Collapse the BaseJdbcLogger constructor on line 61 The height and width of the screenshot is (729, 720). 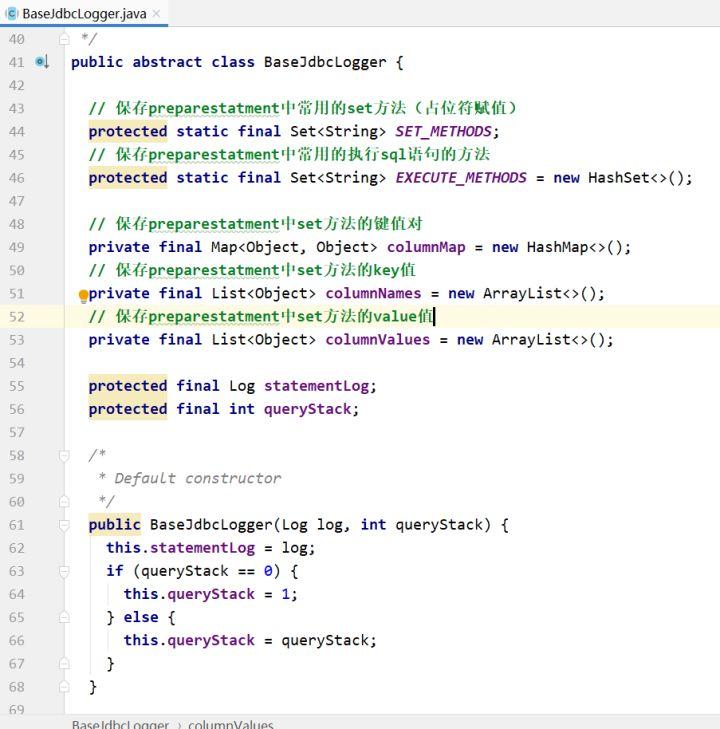pyautogui.click(x=64, y=525)
